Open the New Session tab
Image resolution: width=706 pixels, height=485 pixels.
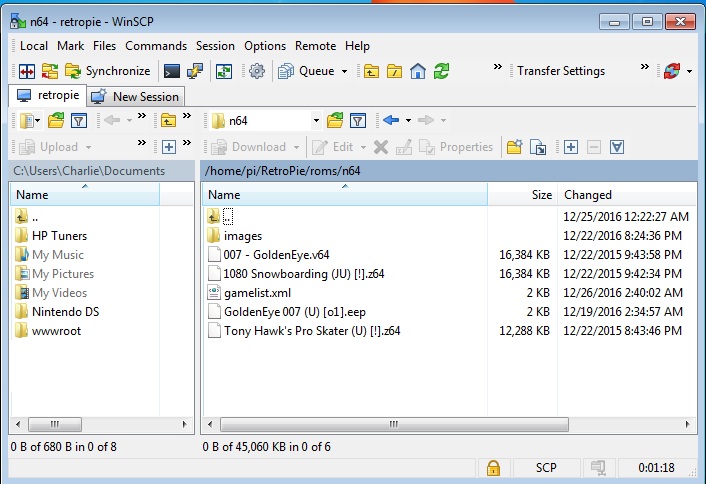coord(135,96)
